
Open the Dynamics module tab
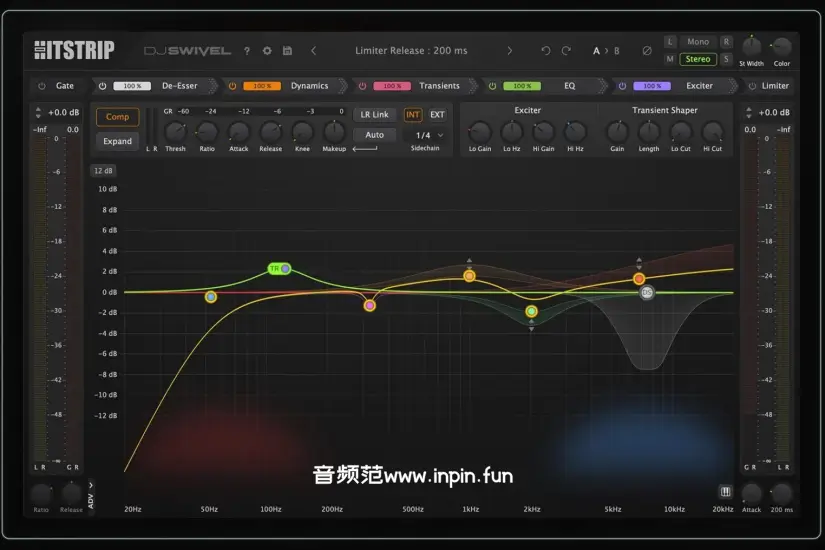(x=309, y=86)
